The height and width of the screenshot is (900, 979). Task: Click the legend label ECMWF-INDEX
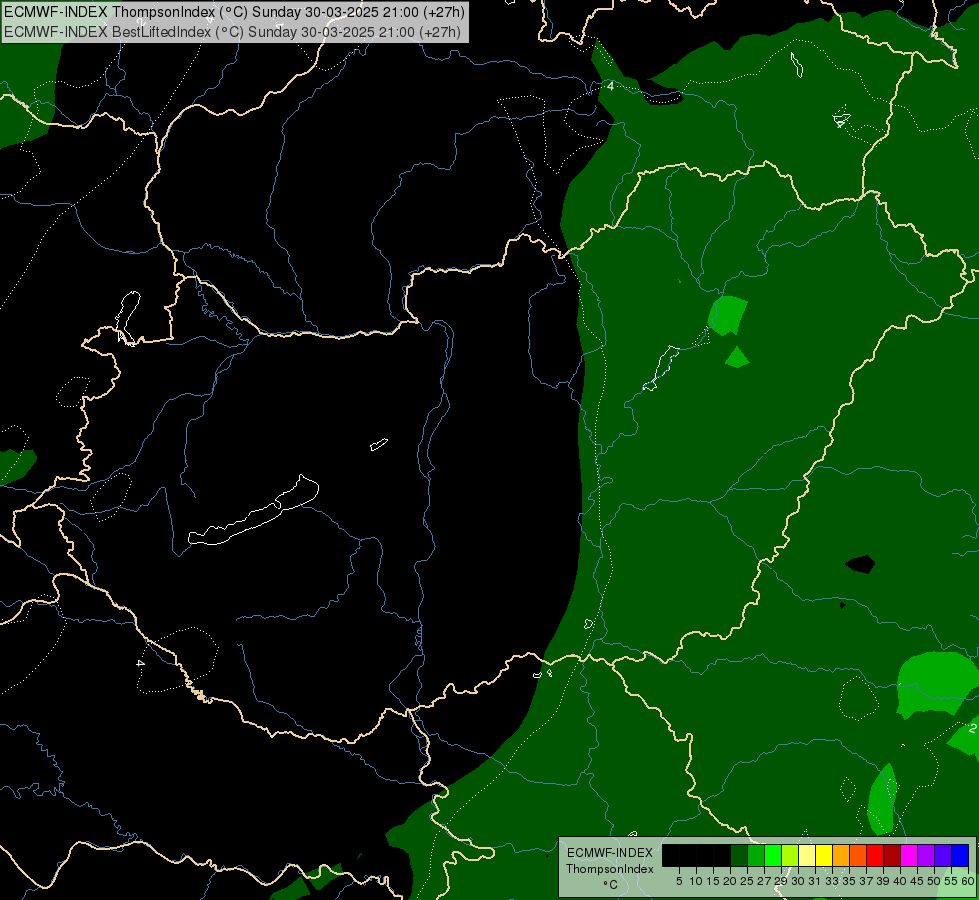coord(610,853)
